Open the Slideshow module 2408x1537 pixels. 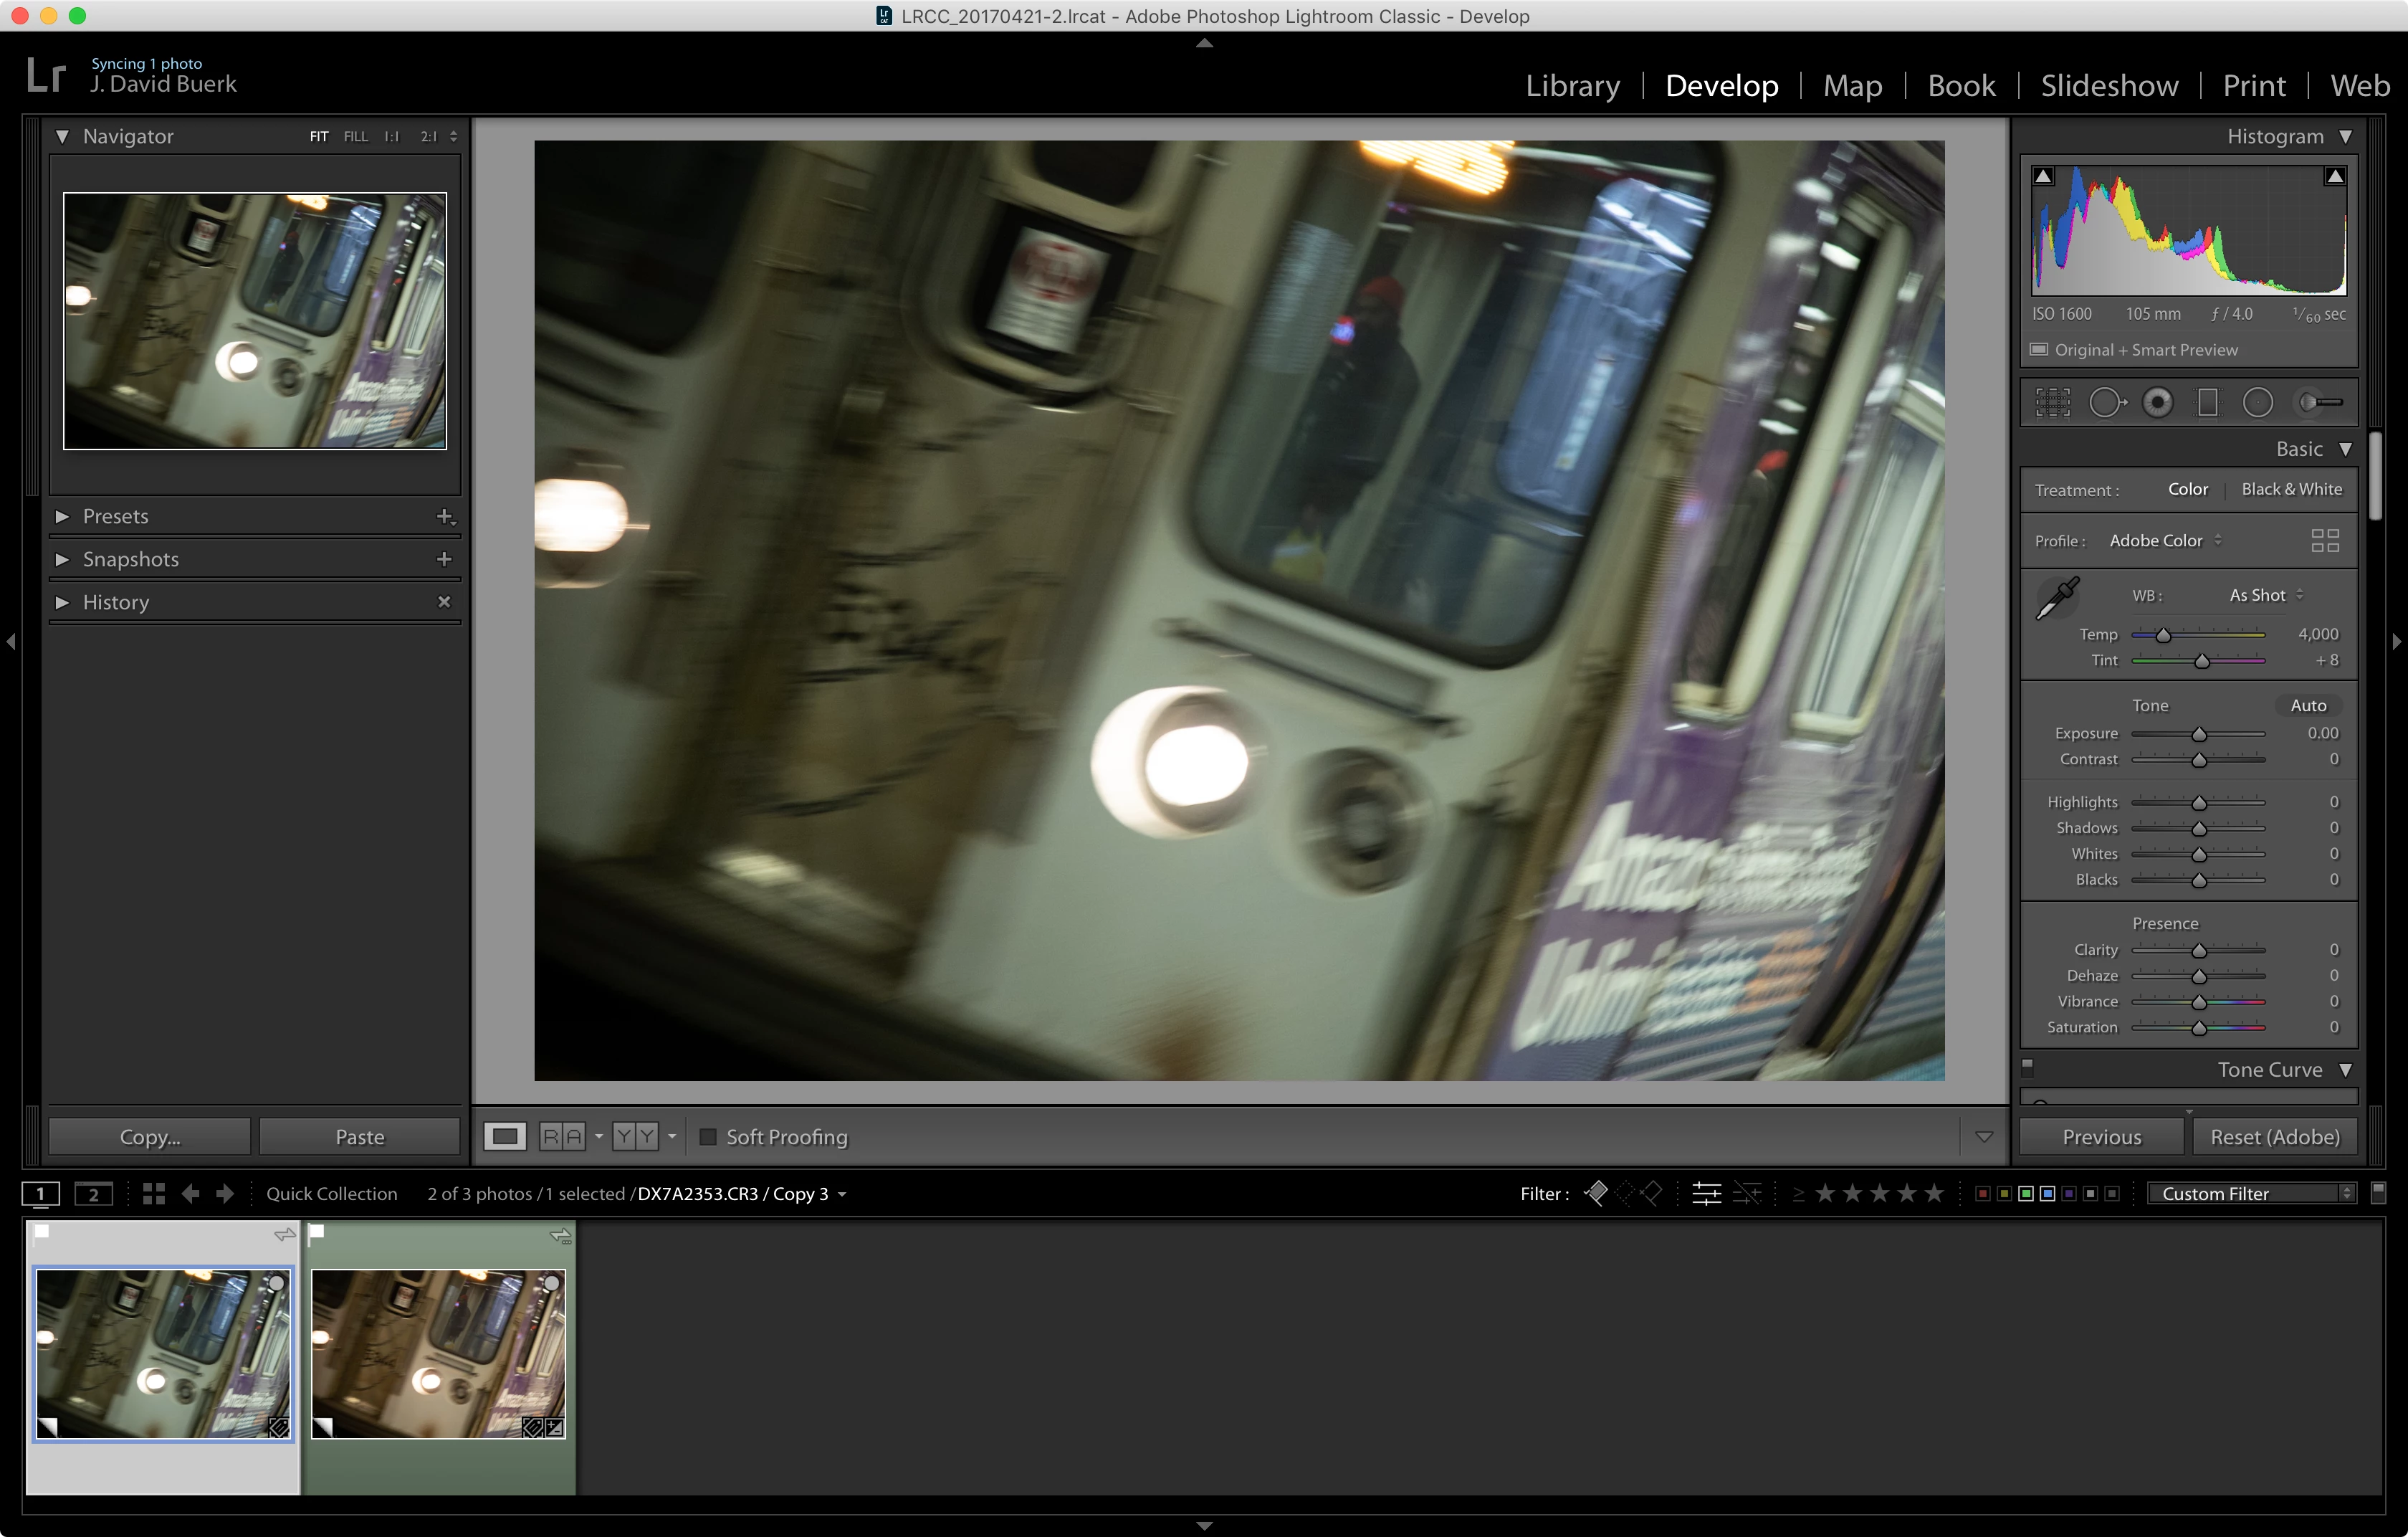coord(2109,86)
